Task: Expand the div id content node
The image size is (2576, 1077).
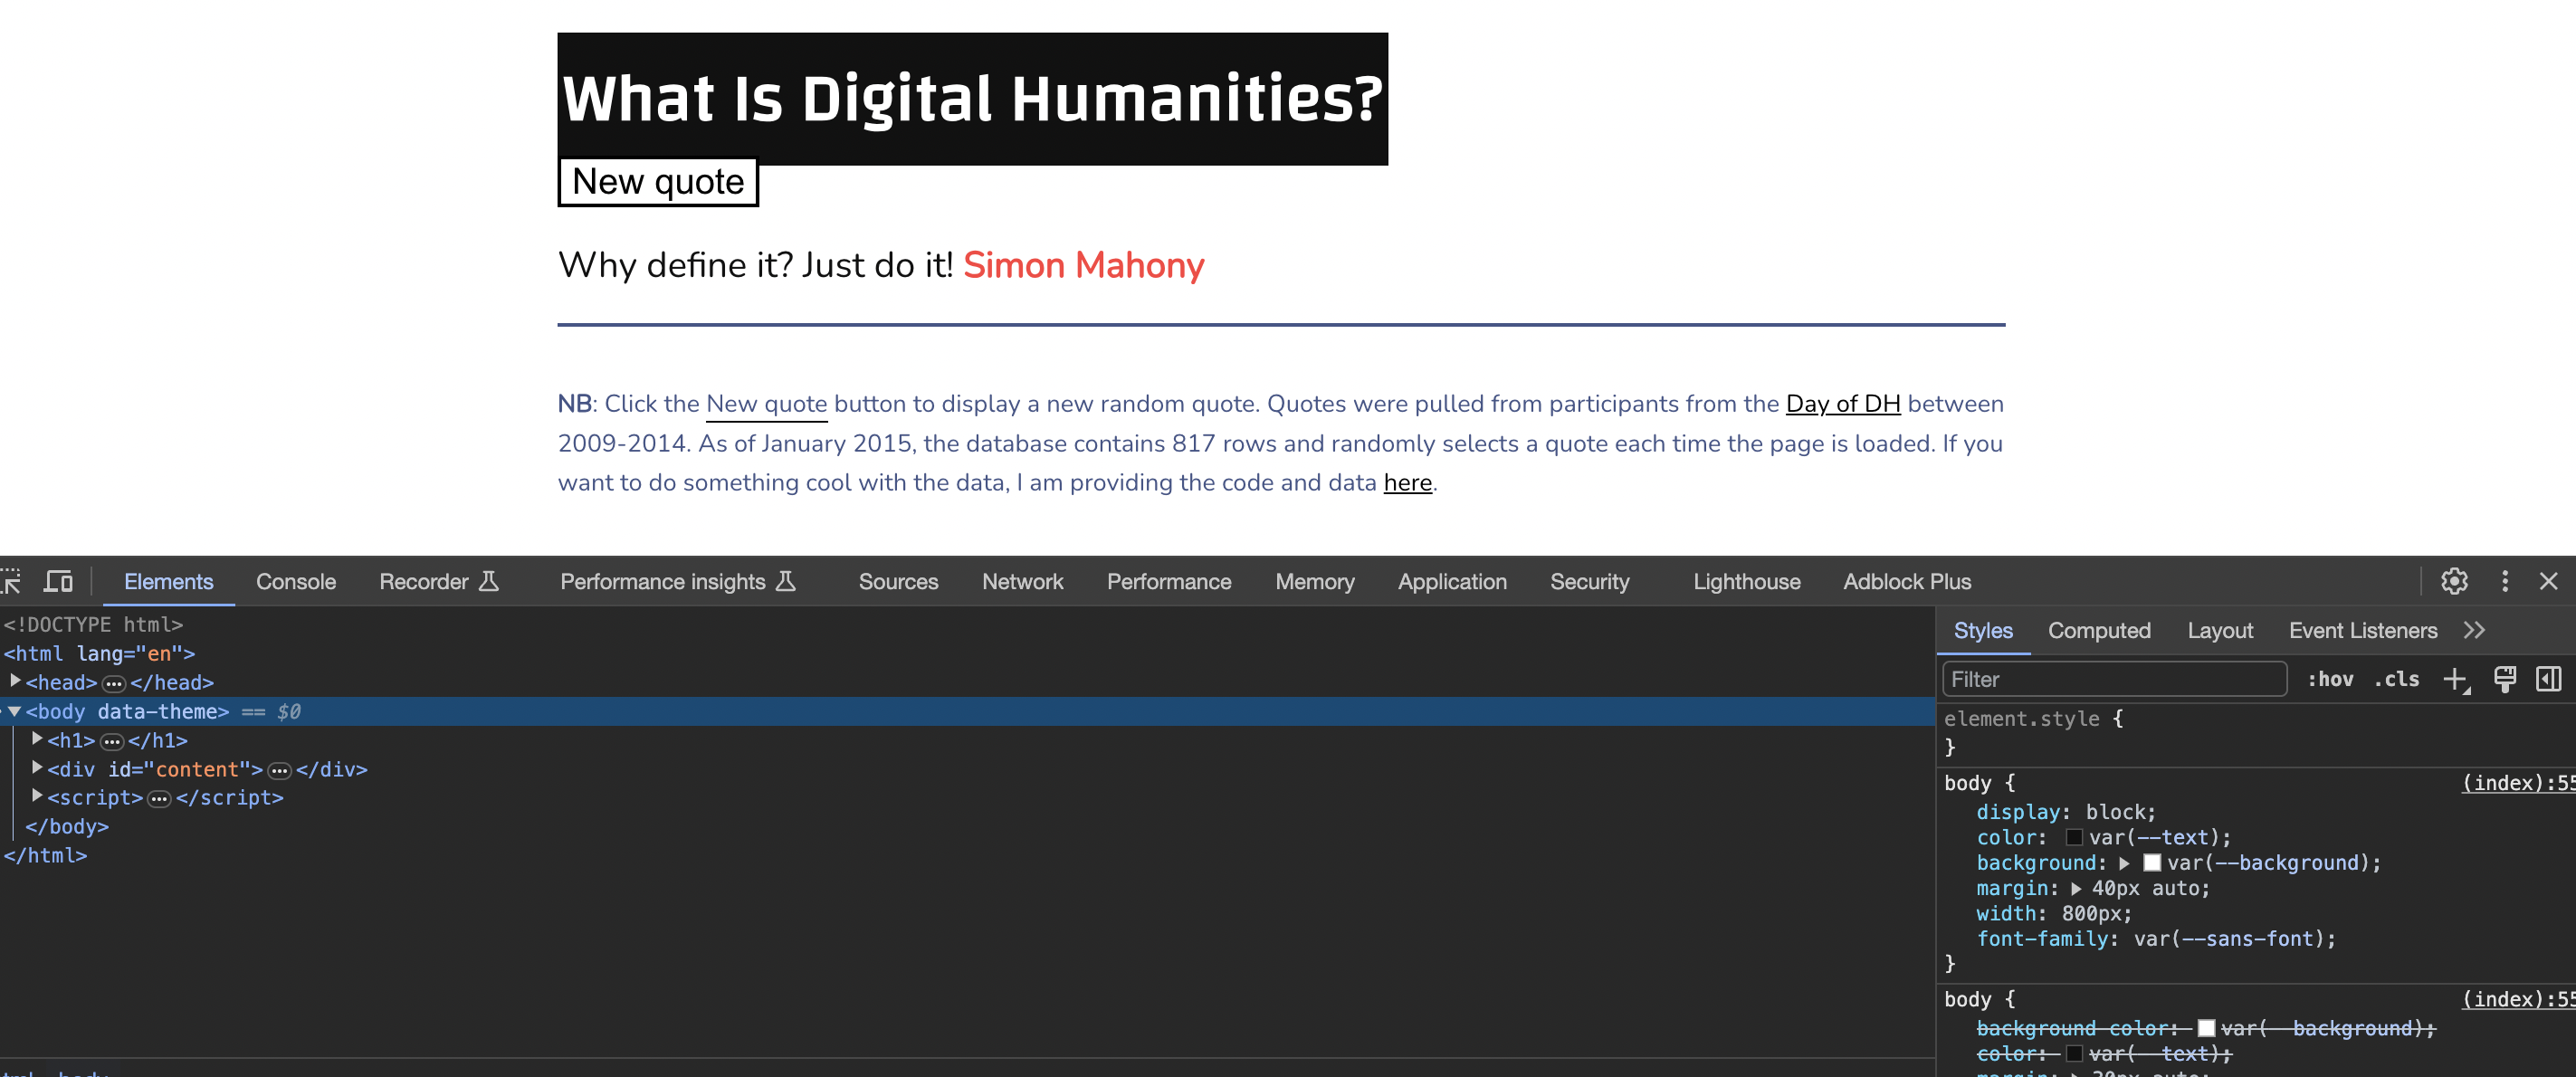Action: [x=37, y=768]
